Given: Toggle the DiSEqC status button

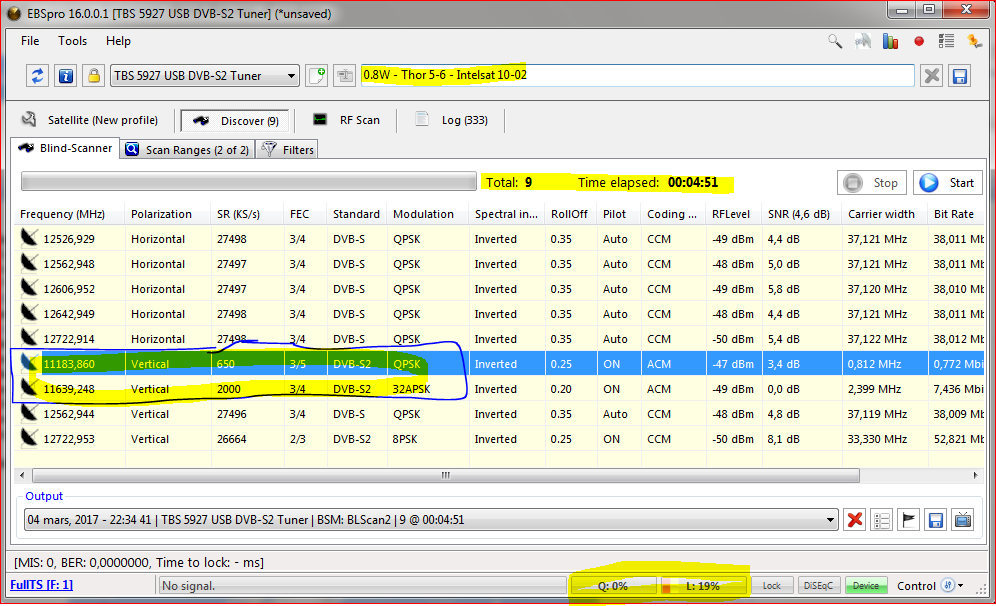Looking at the screenshot, I should coord(819,586).
